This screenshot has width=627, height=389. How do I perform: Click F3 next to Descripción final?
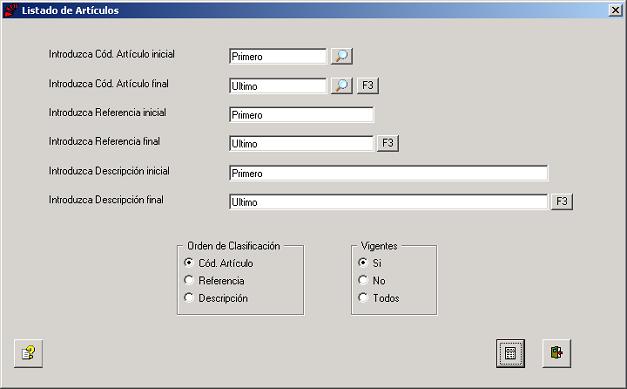click(562, 201)
